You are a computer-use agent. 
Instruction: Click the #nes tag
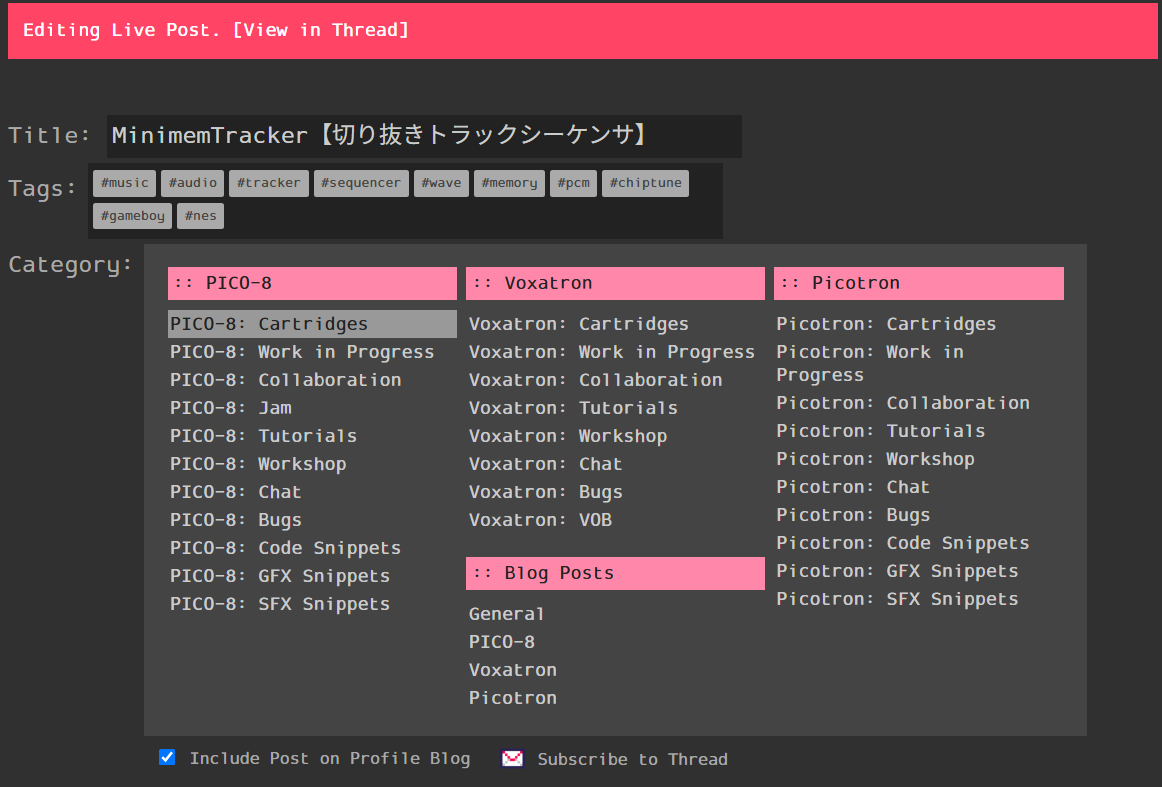[201, 216]
